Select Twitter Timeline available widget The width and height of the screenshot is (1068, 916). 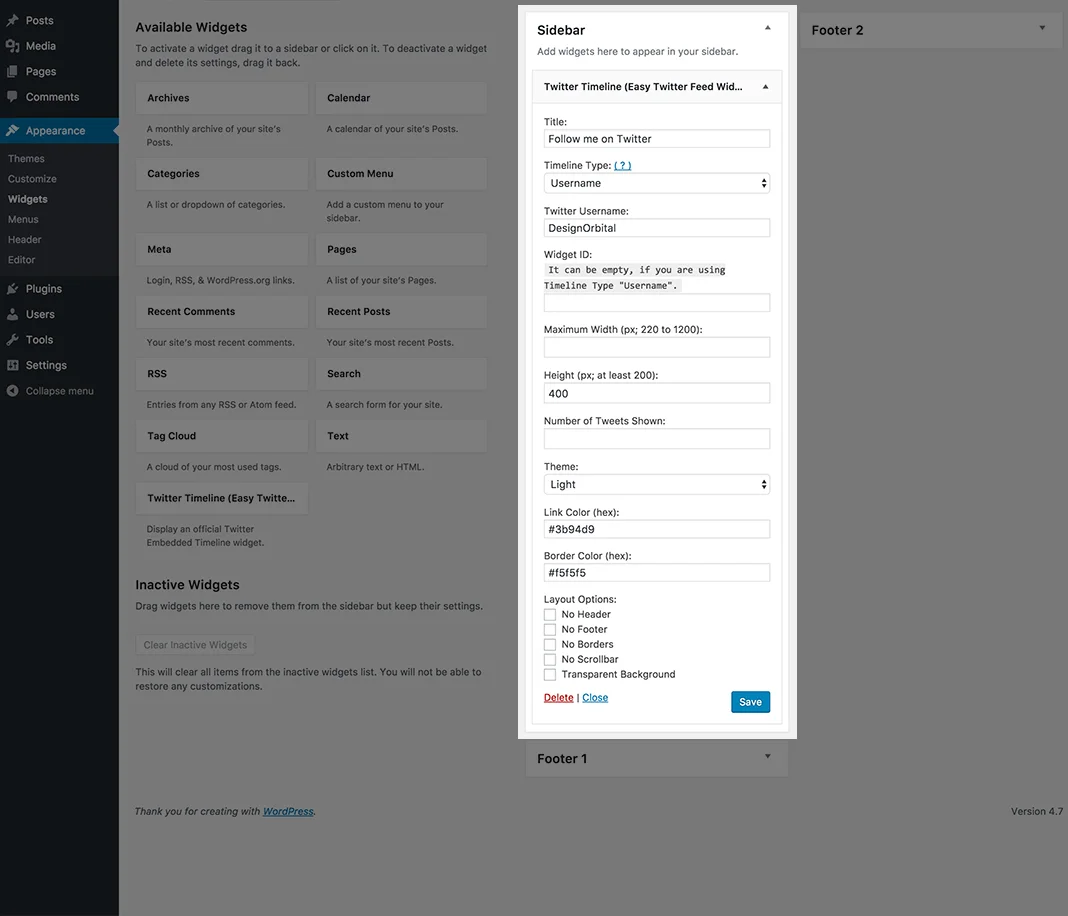(x=221, y=499)
